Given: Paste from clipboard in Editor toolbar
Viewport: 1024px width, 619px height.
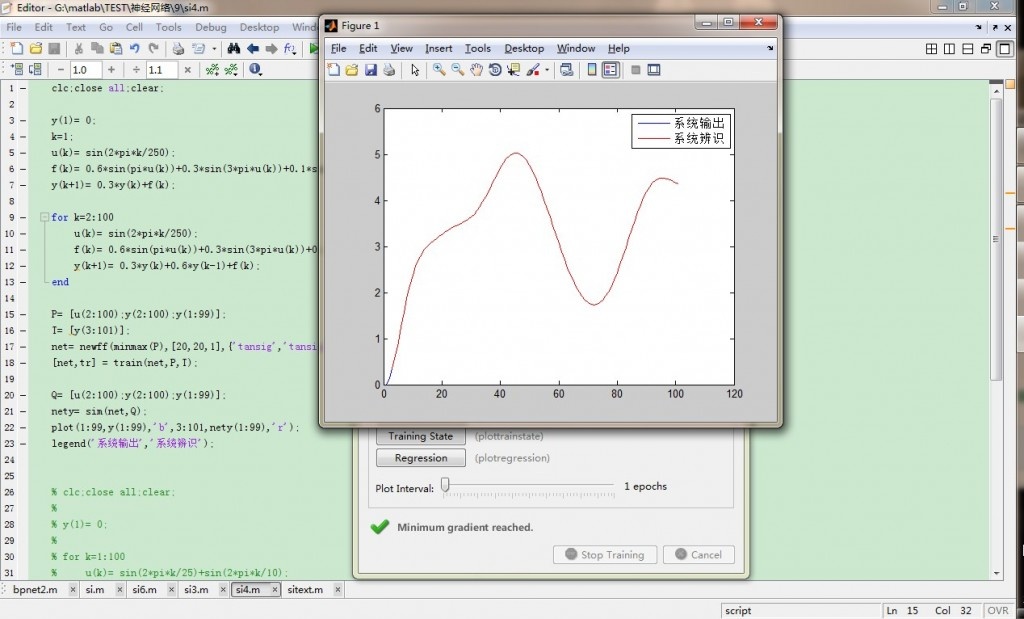Looking at the screenshot, I should (x=116, y=48).
